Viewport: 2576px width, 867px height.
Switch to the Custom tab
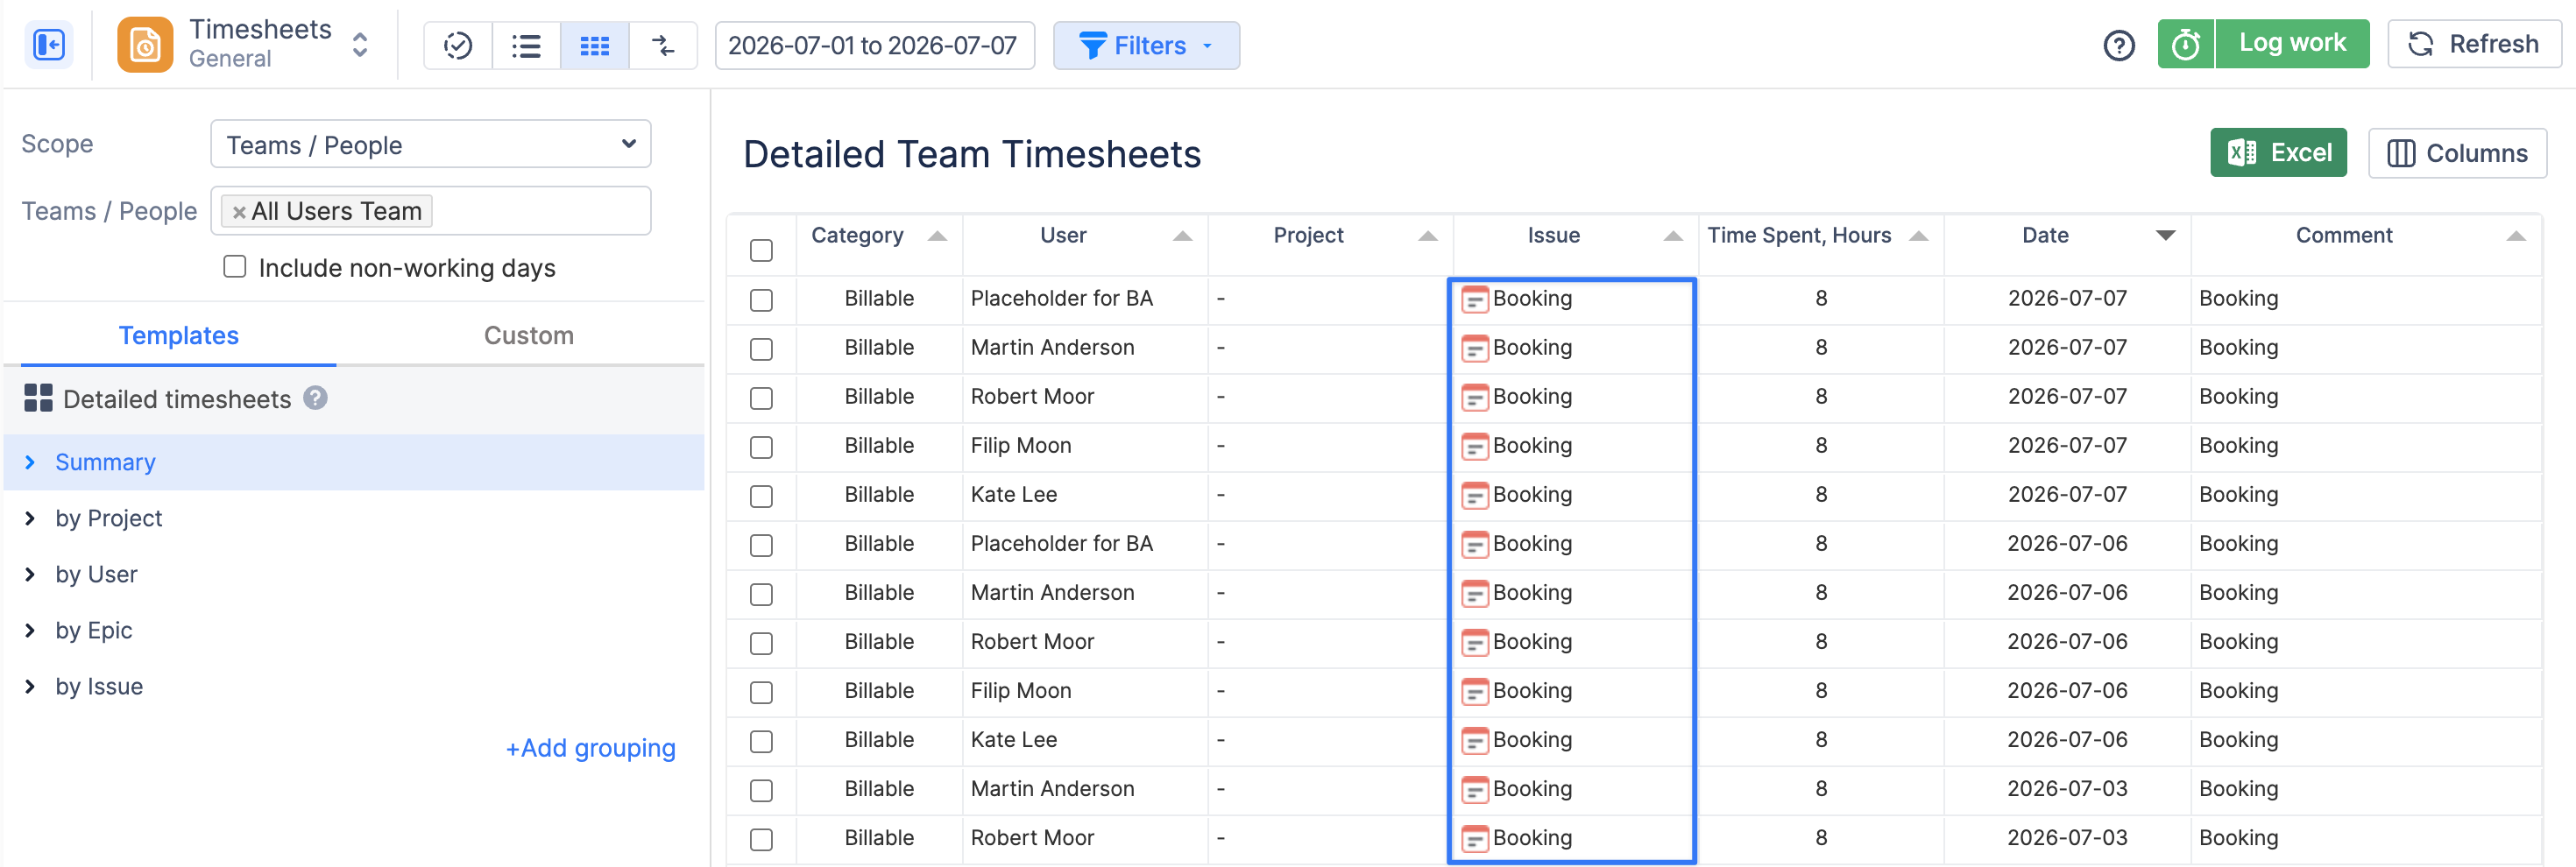[528, 335]
